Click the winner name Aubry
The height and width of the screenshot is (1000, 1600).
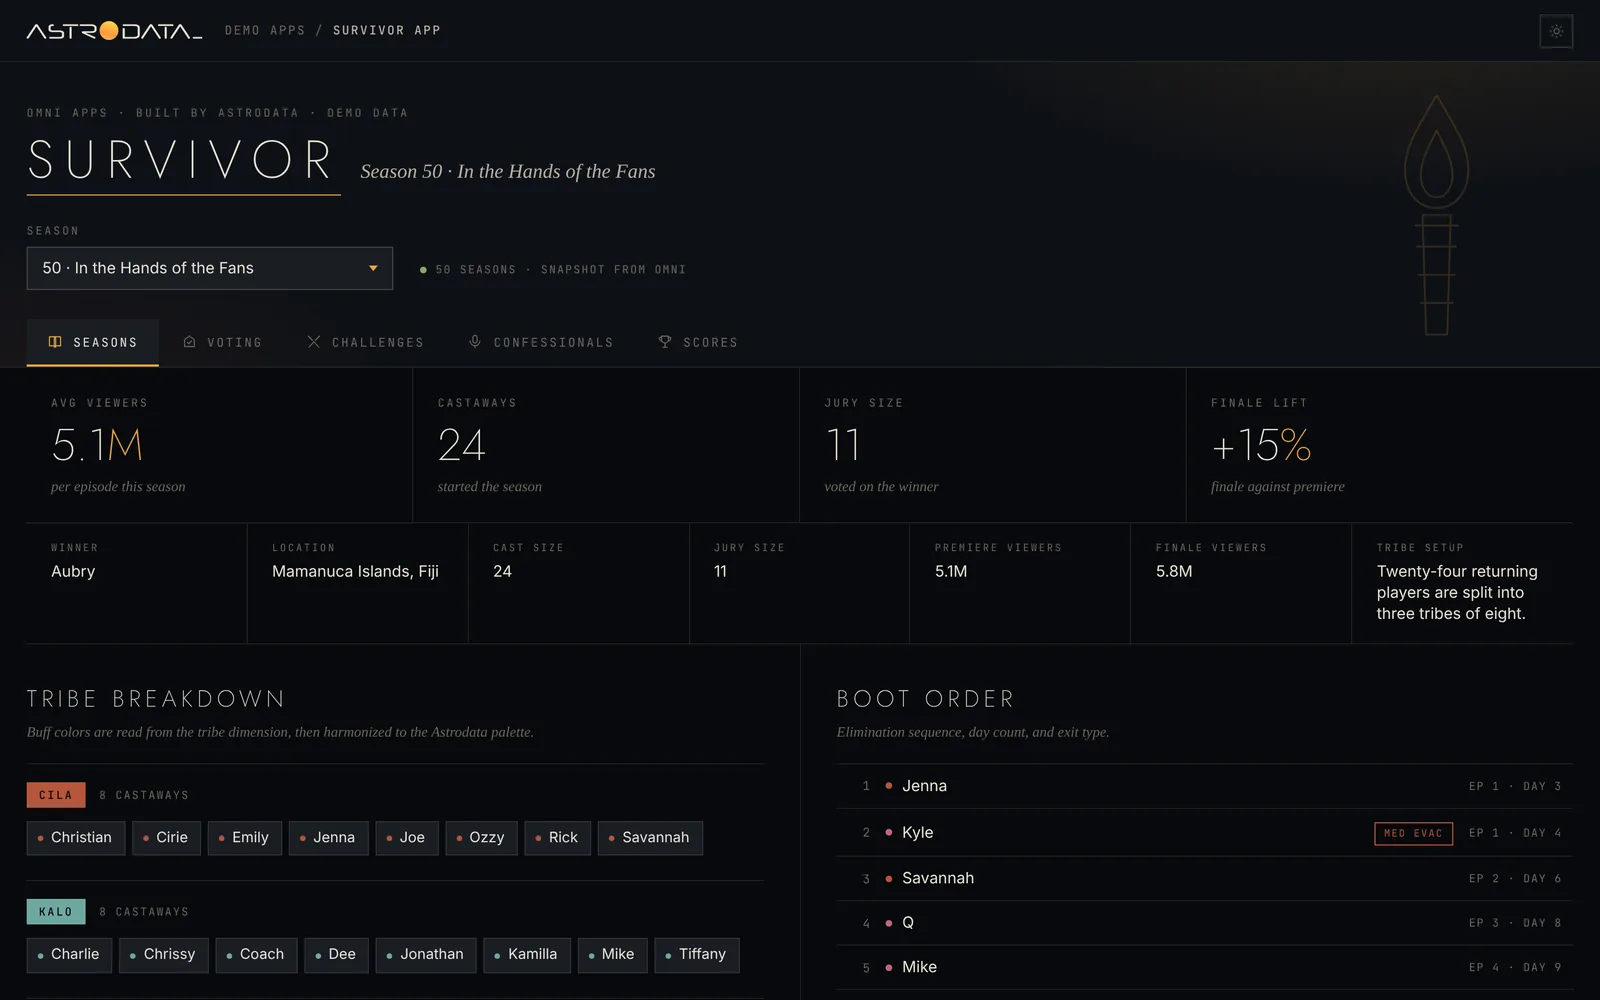click(73, 571)
